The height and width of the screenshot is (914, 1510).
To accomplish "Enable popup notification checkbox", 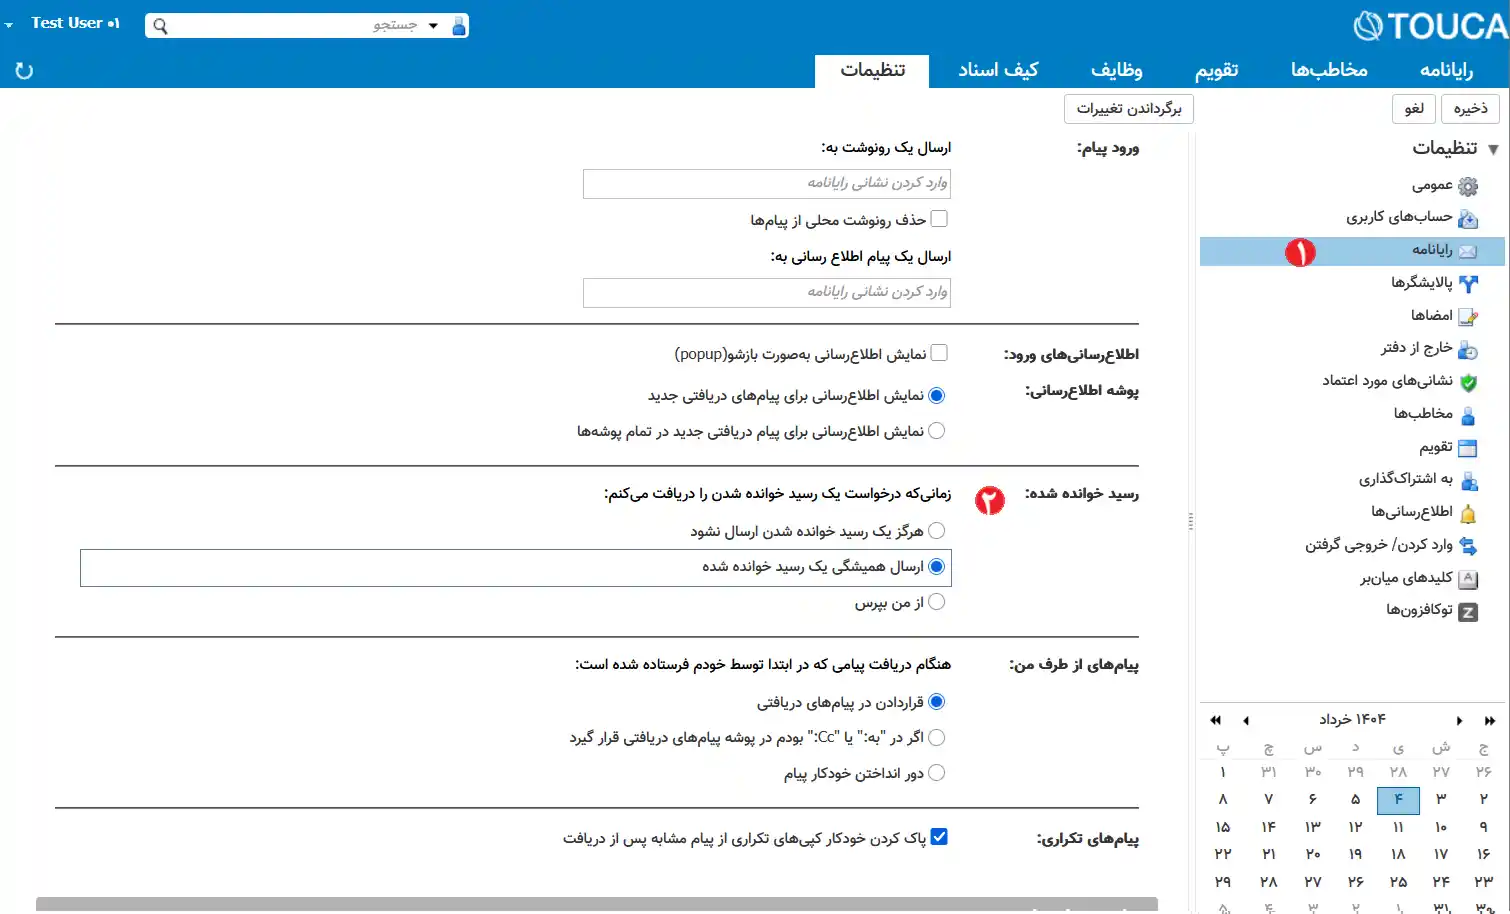I will (939, 353).
